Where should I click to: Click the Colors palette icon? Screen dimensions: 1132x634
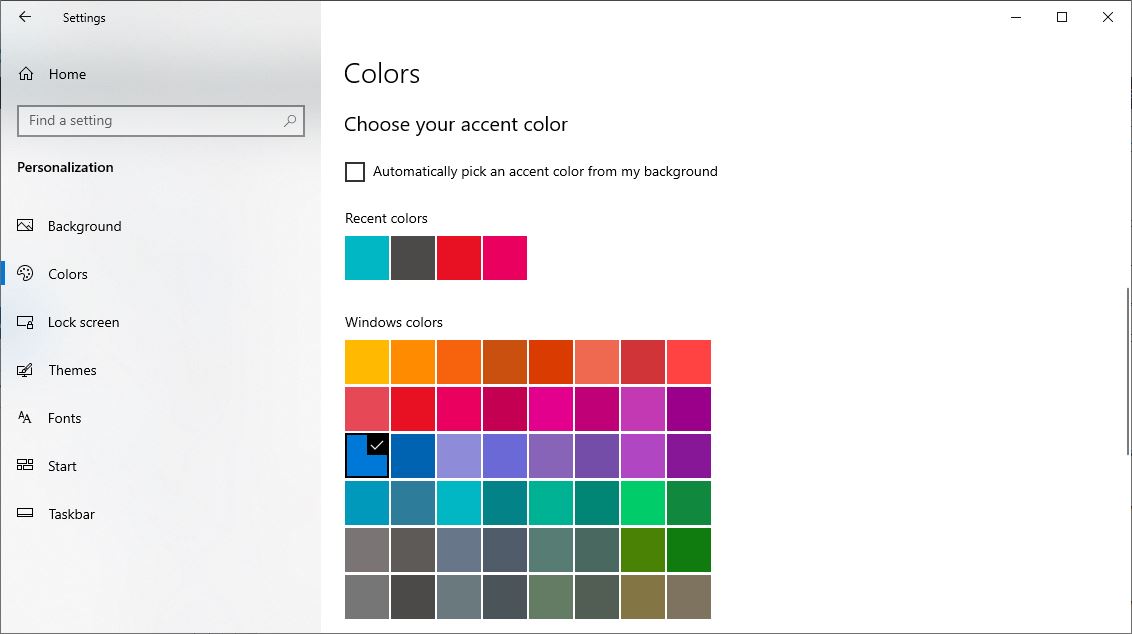click(x=26, y=274)
